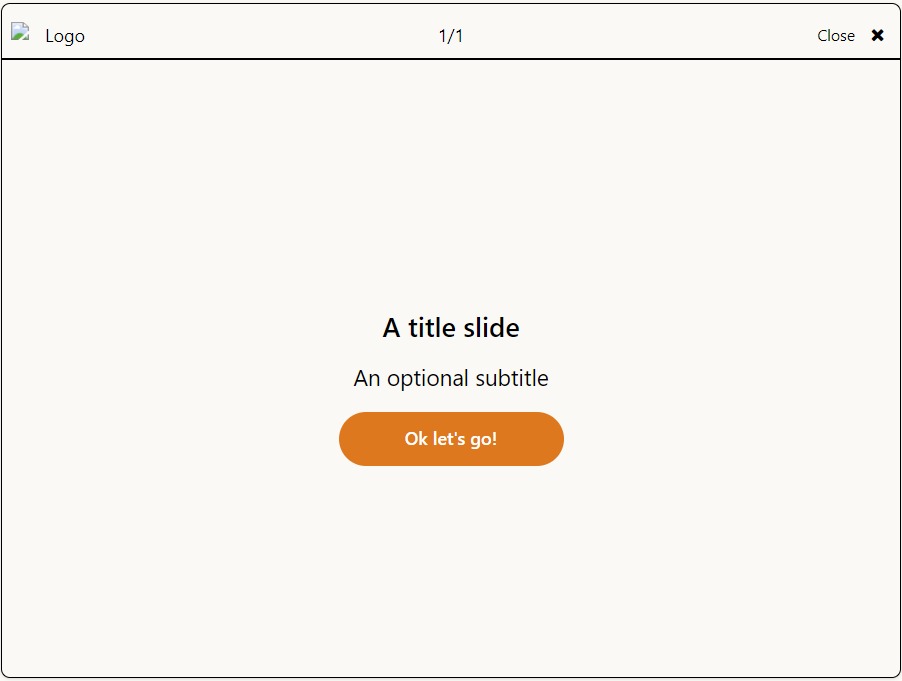The height and width of the screenshot is (681, 902).
Task: Close the slideshow via "Close" label
Action: [x=836, y=36]
